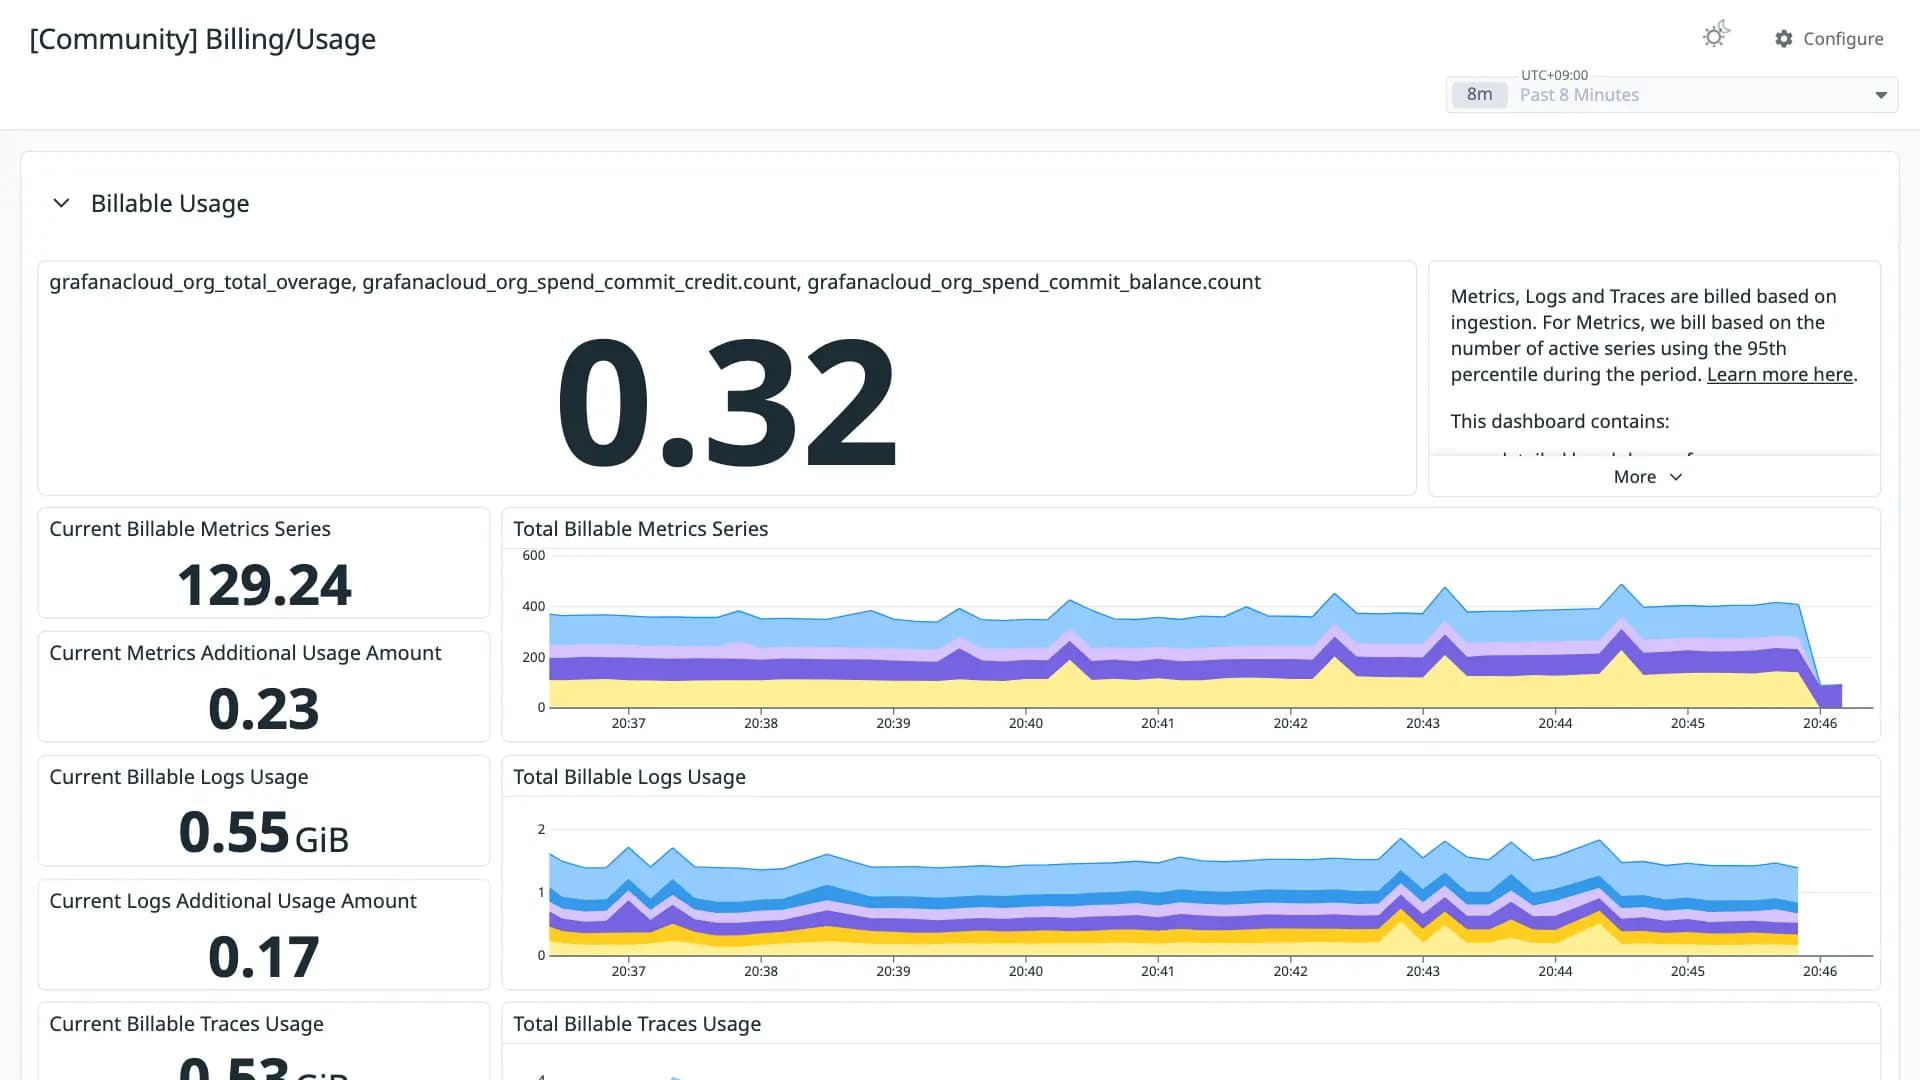Click the Total Billable Logs Usage title
The image size is (1920, 1080).
629,777
